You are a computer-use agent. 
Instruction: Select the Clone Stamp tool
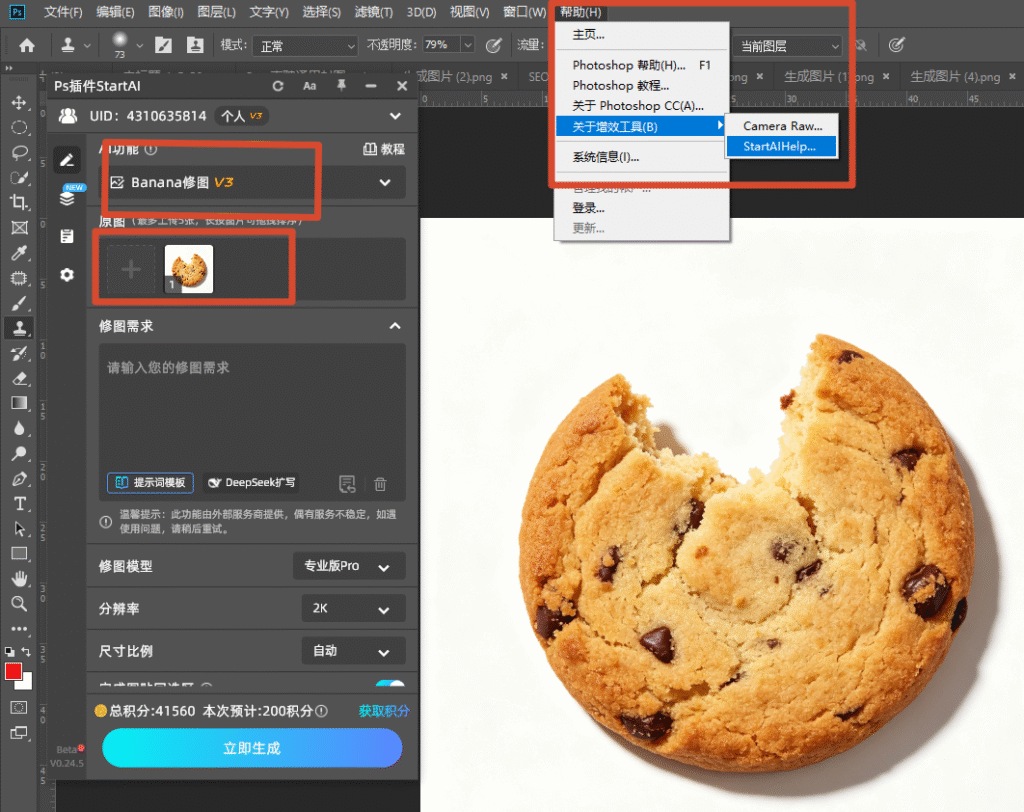[x=19, y=328]
